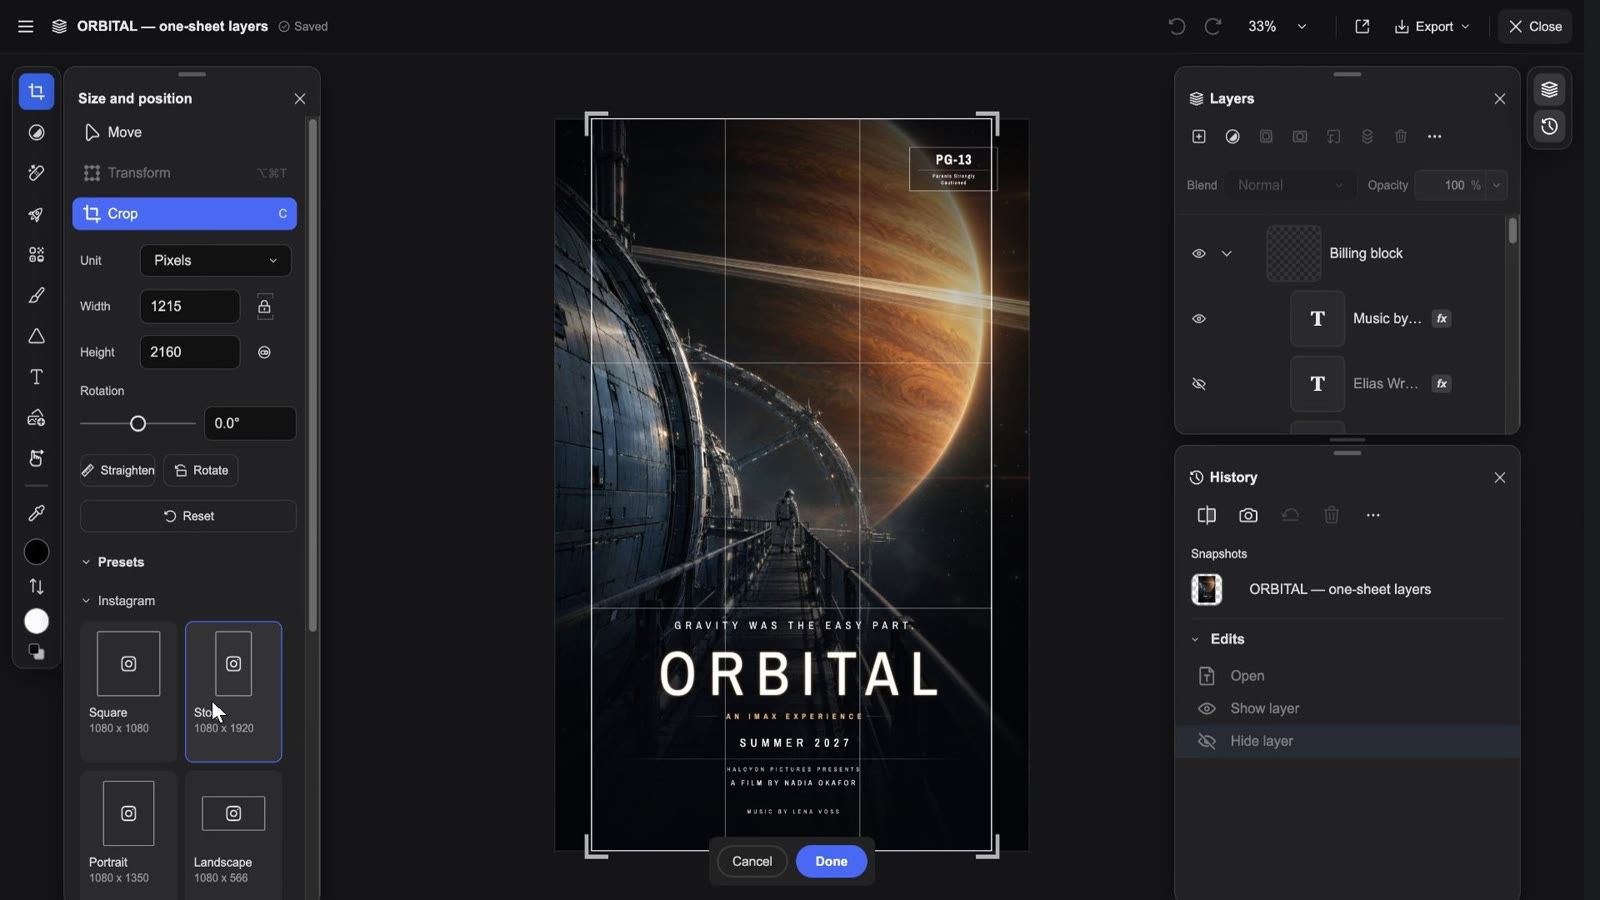Image resolution: width=1600 pixels, height=900 pixels.
Task: Select the Eyedropper tool
Action: (36, 513)
